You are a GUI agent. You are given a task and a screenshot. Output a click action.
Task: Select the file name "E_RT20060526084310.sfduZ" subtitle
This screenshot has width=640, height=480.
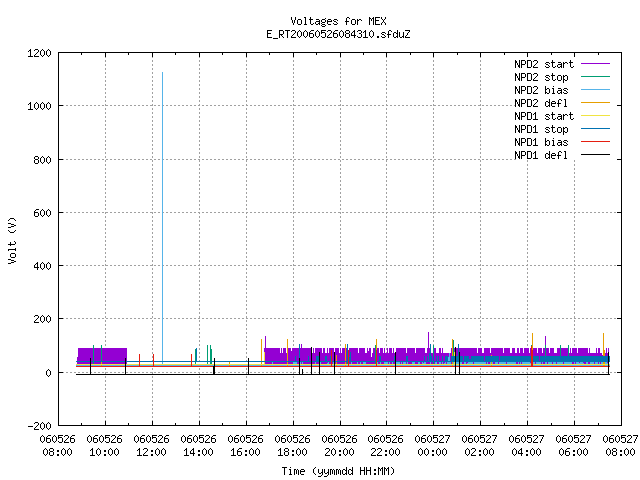click(x=338, y=34)
